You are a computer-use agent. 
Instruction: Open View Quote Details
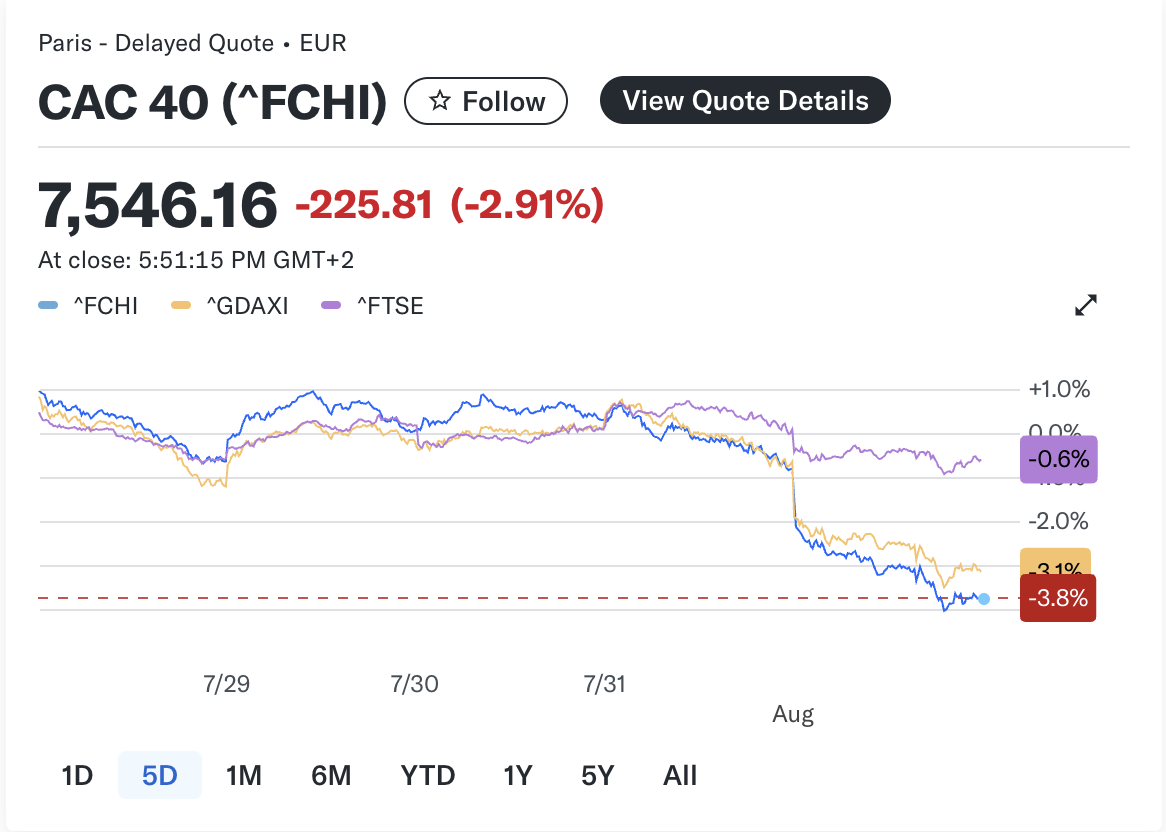click(745, 100)
